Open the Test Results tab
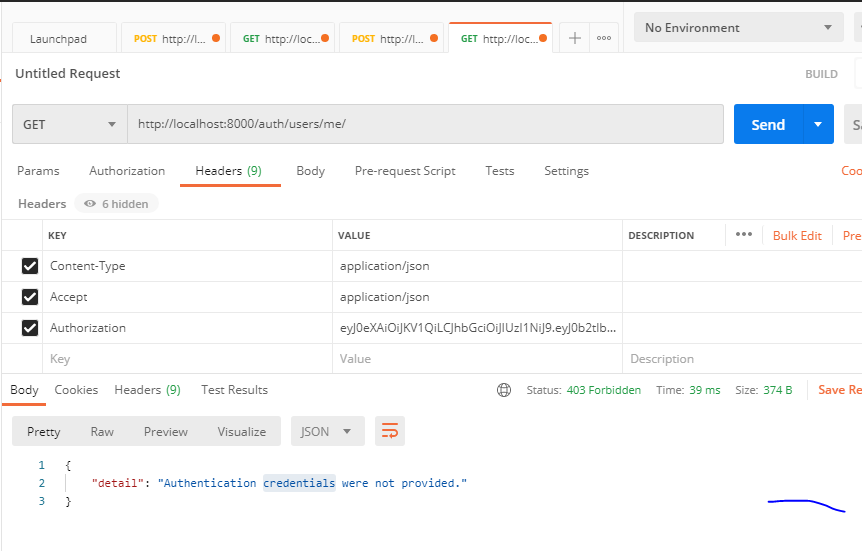 point(234,390)
